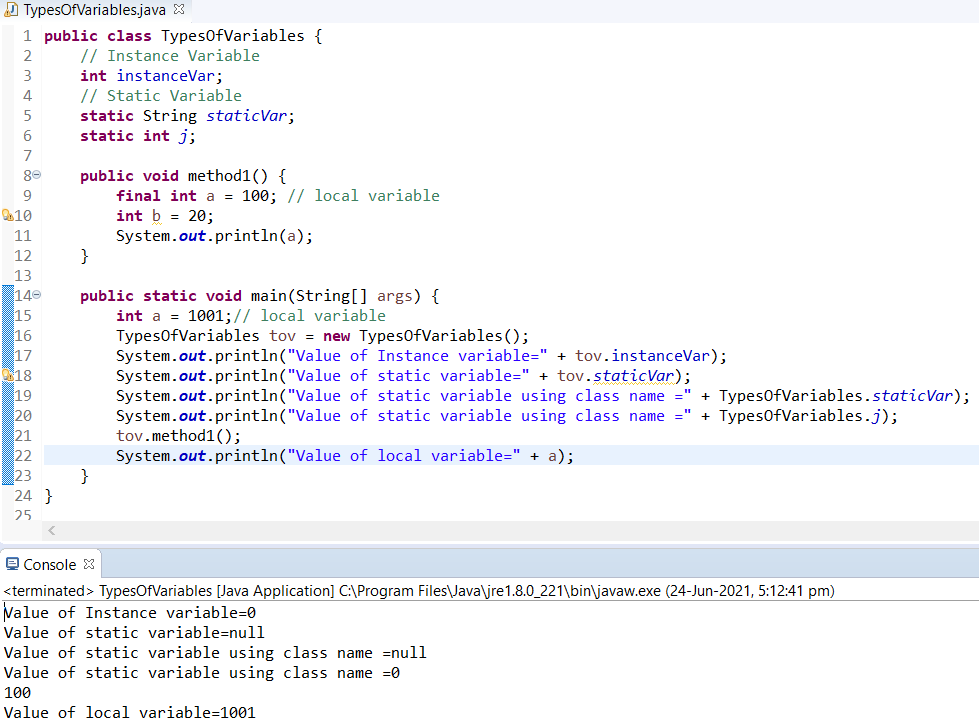Click console output '100'

pyautogui.click(x=17, y=693)
